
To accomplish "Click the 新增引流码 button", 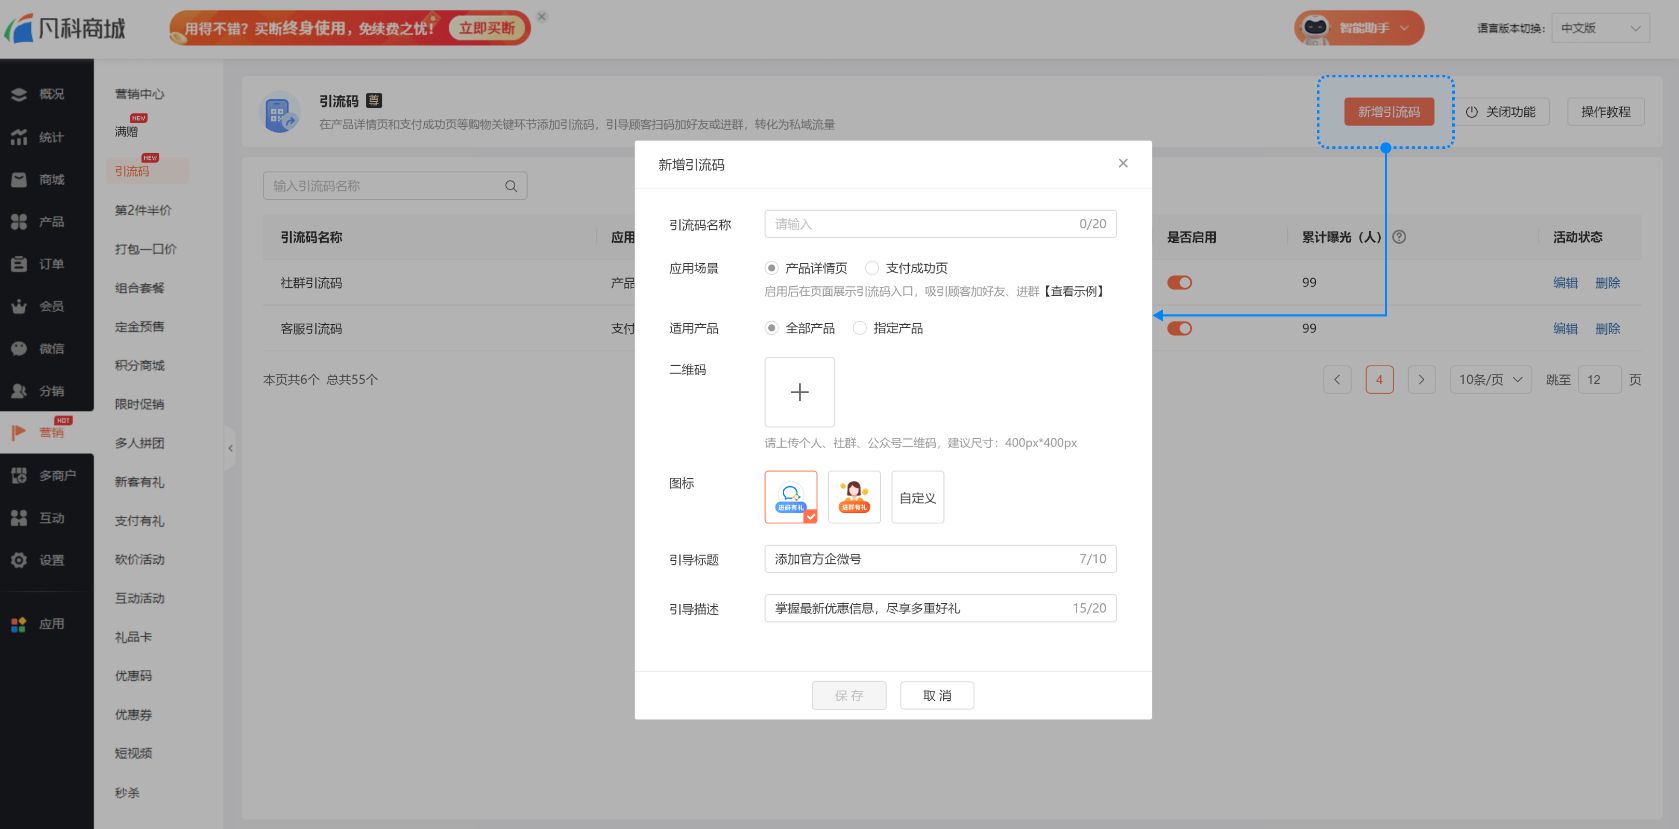I will [x=1389, y=112].
